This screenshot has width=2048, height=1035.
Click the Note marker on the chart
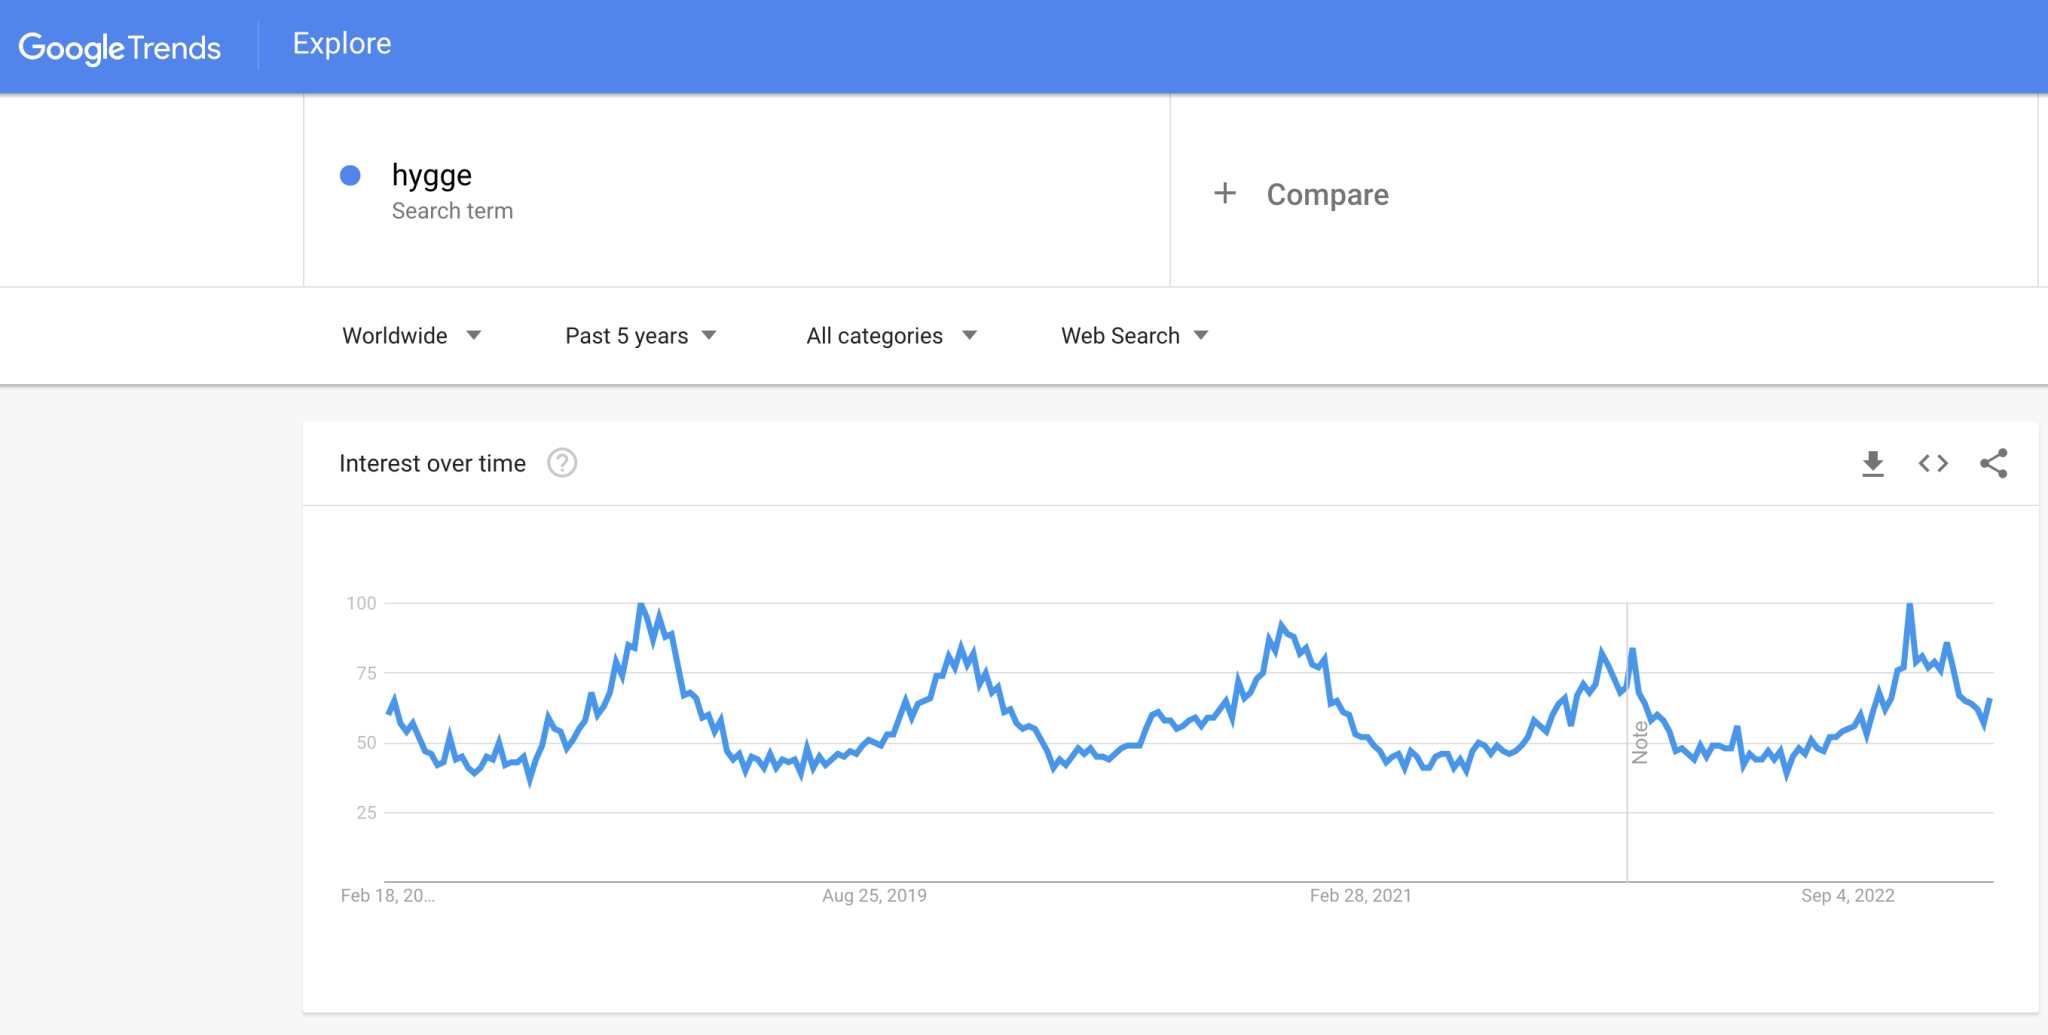pyautogui.click(x=1640, y=742)
